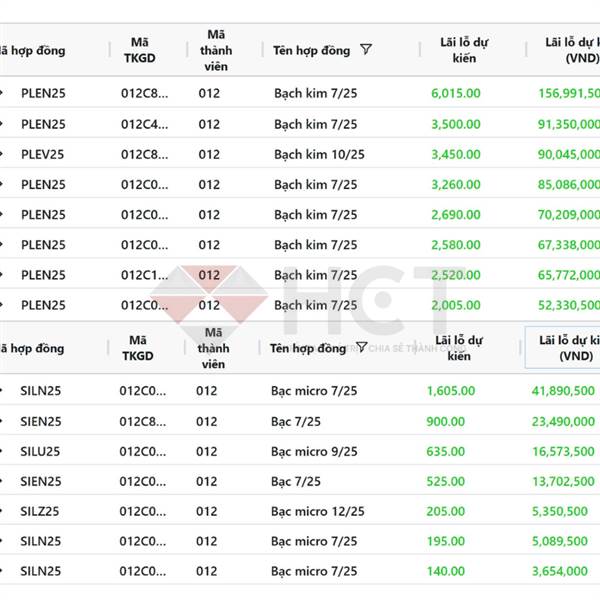Click VND amount 5,089,500
600x600 pixels.
(560, 541)
